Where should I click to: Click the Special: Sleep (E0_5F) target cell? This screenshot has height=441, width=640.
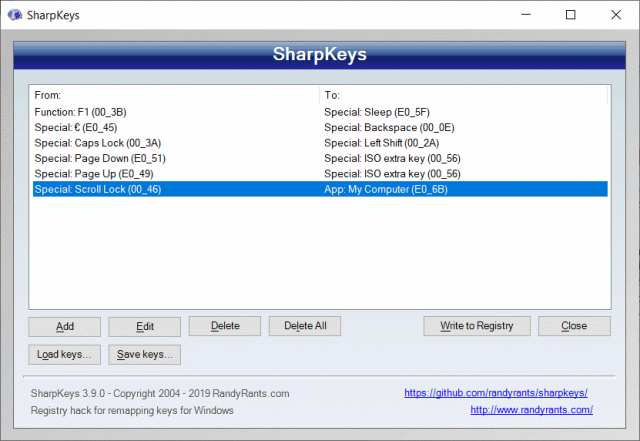tap(377, 112)
